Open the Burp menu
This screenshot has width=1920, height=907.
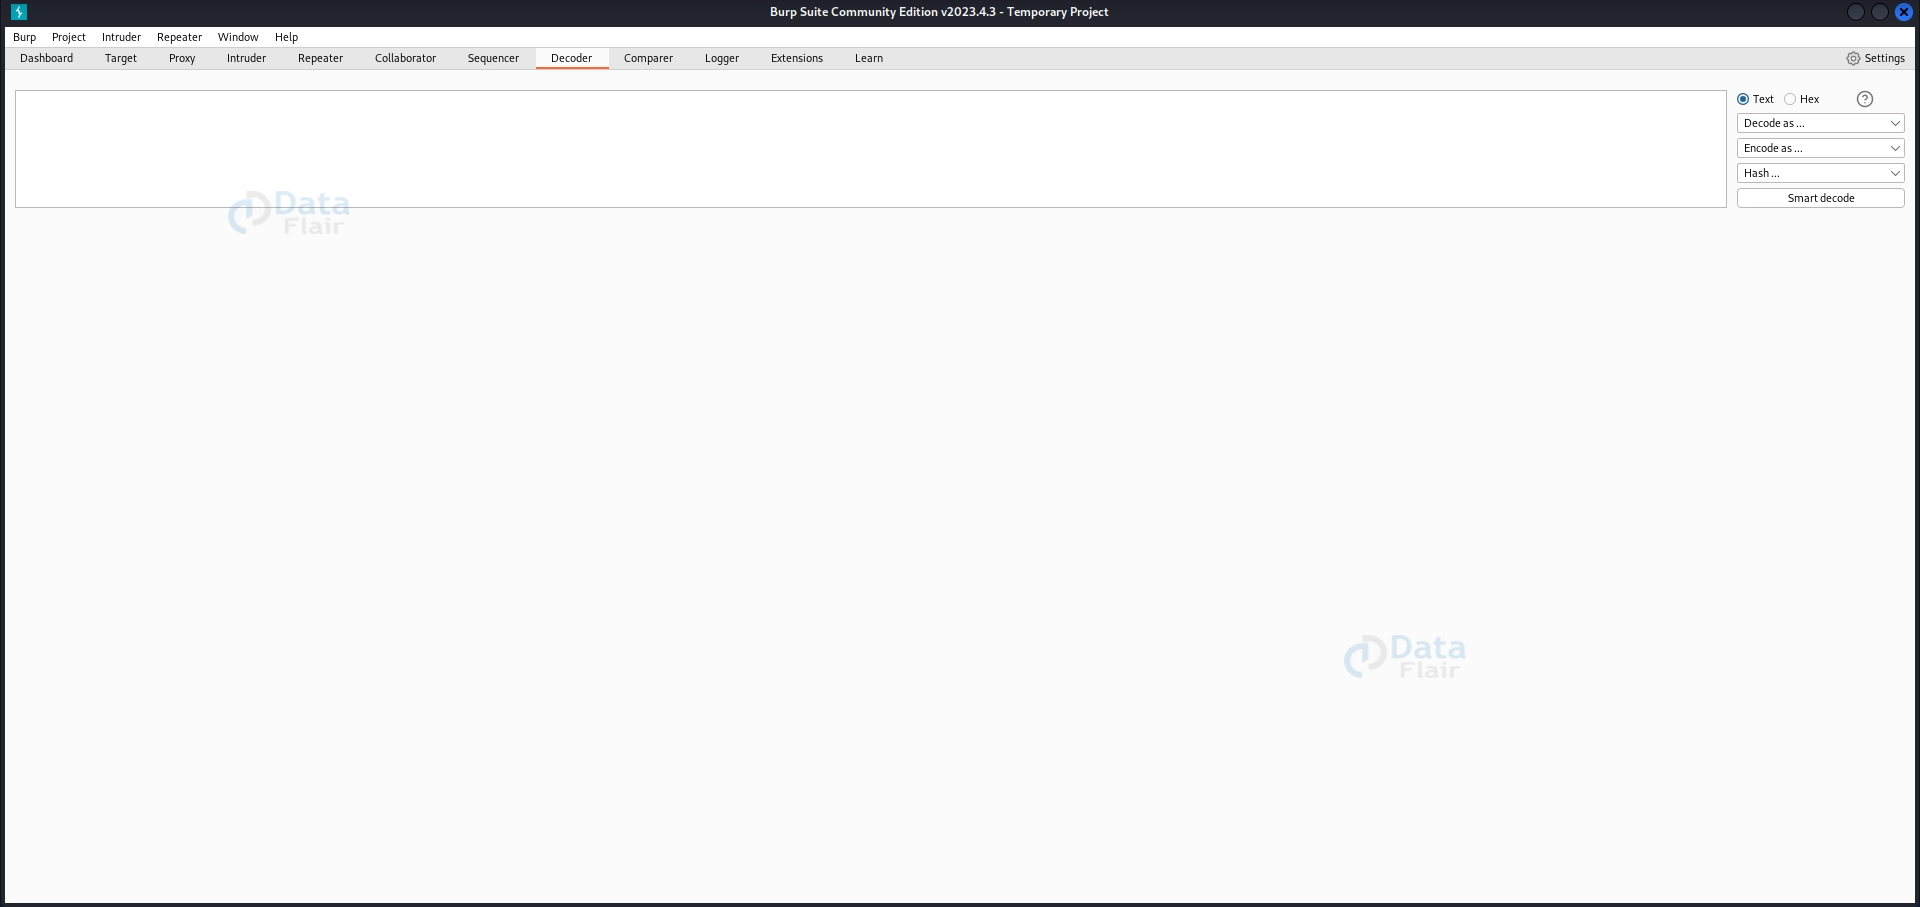pos(25,37)
